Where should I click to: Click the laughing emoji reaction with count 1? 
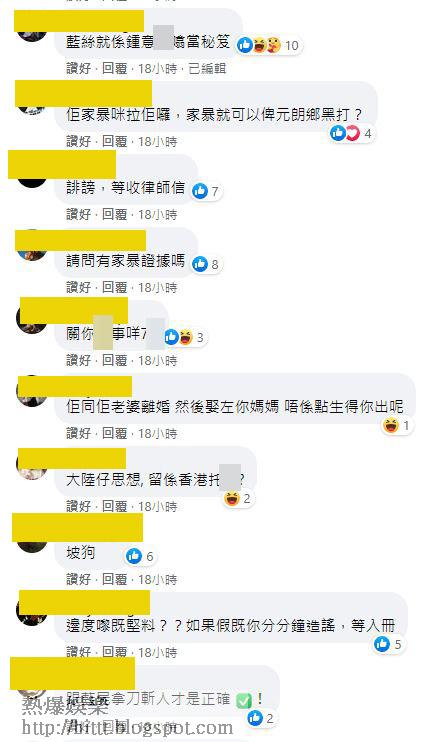[391, 425]
